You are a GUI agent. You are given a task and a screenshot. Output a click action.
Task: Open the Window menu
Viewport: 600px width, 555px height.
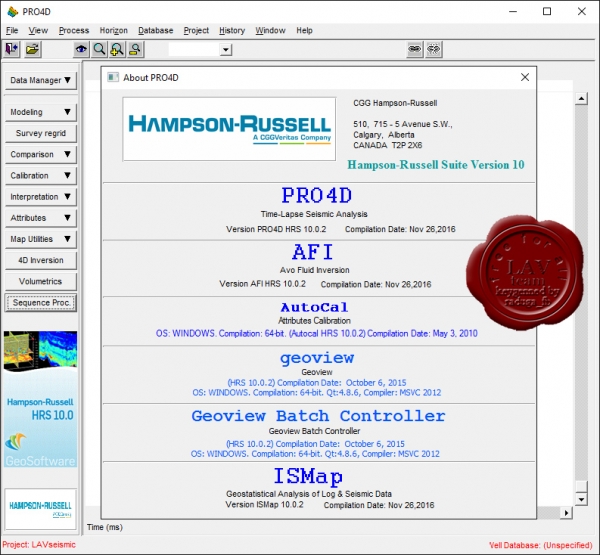tap(271, 31)
